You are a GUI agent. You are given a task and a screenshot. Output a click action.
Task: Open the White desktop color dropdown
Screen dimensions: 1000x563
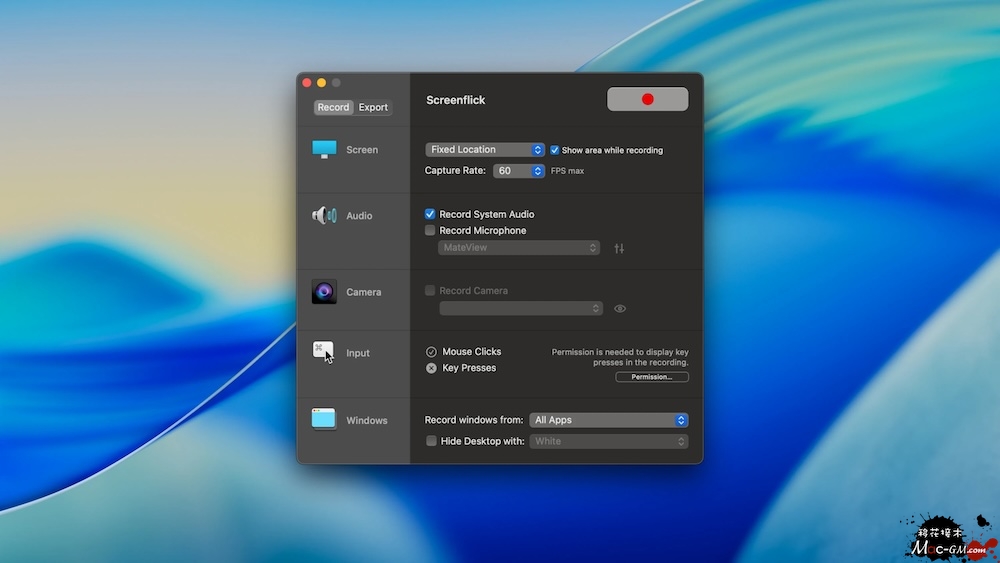[609, 441]
